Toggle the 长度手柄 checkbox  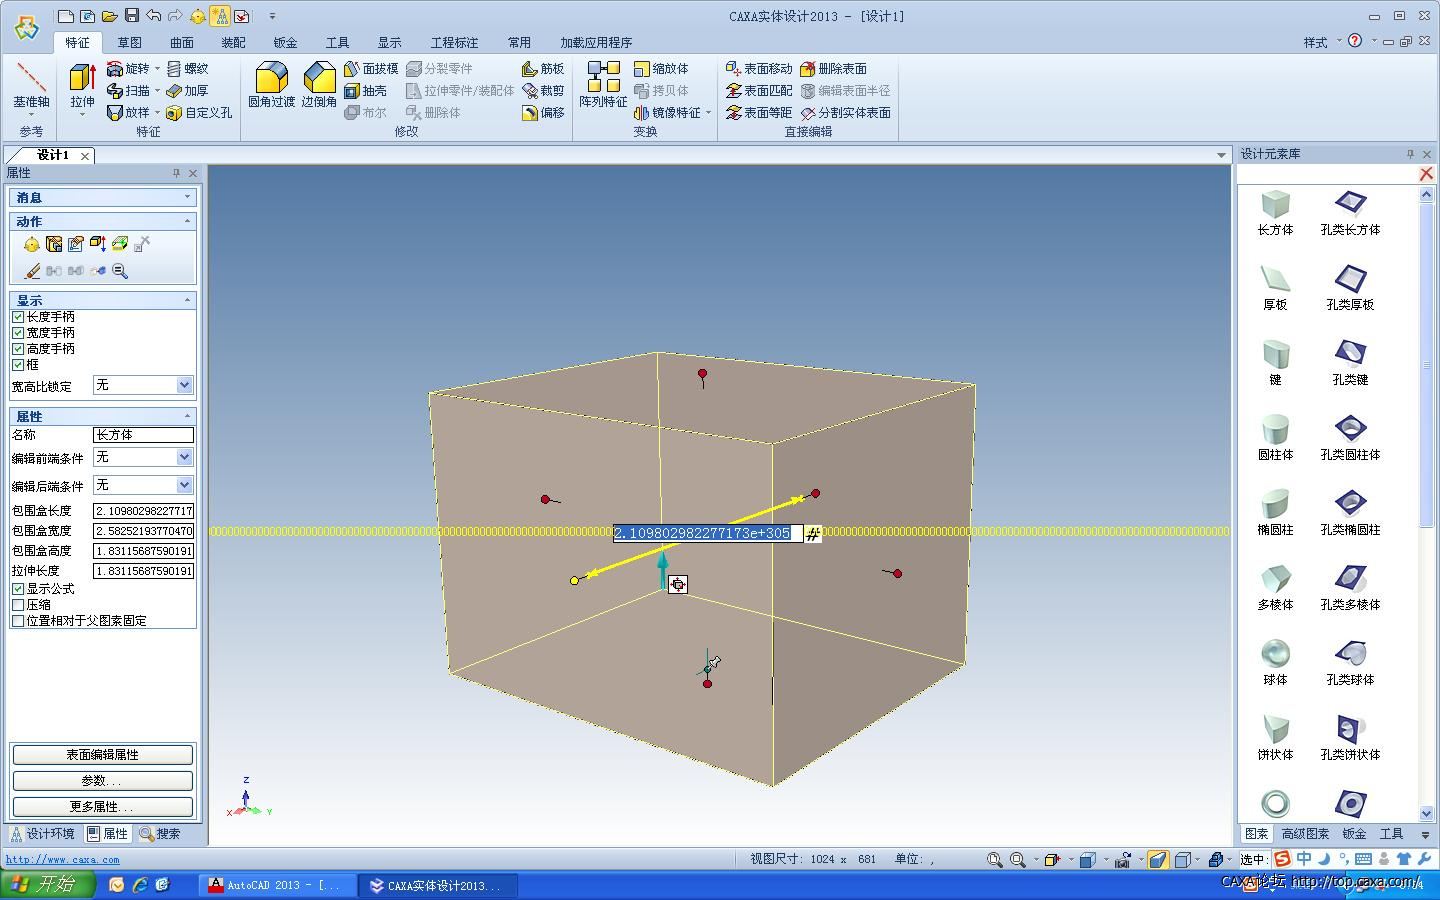(18, 317)
